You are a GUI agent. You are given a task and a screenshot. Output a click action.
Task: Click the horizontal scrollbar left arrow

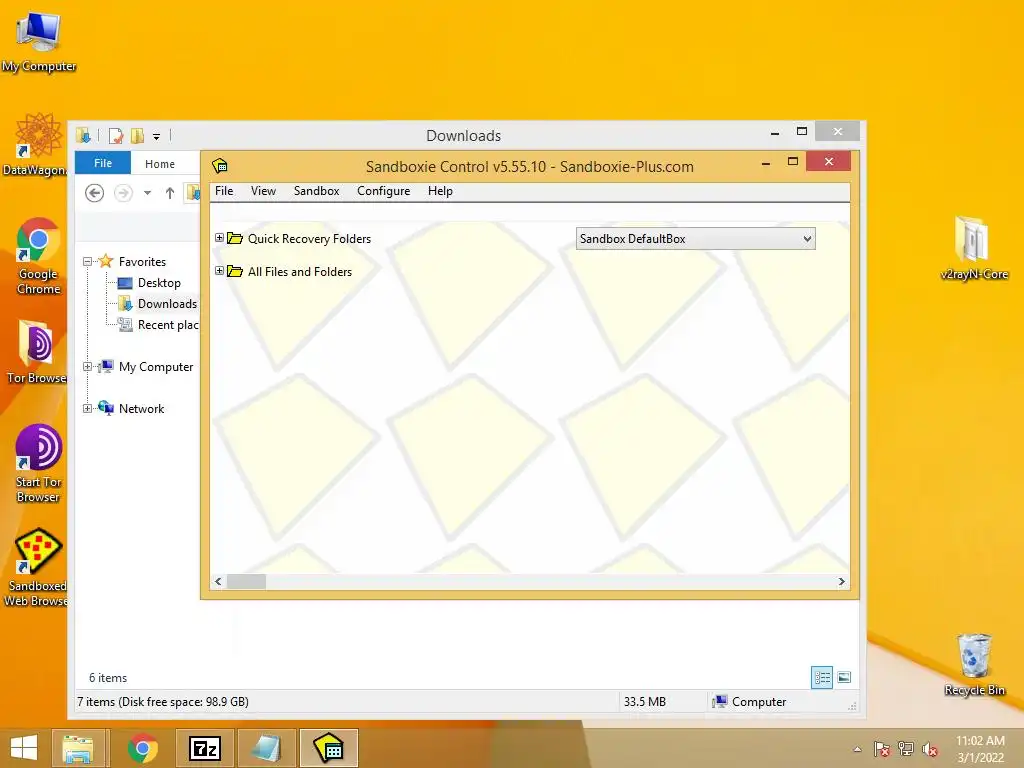(x=218, y=581)
